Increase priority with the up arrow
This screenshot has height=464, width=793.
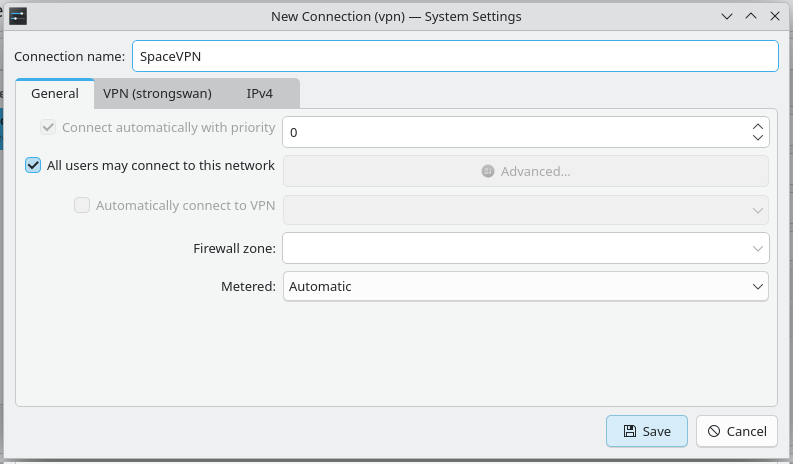coord(757,126)
